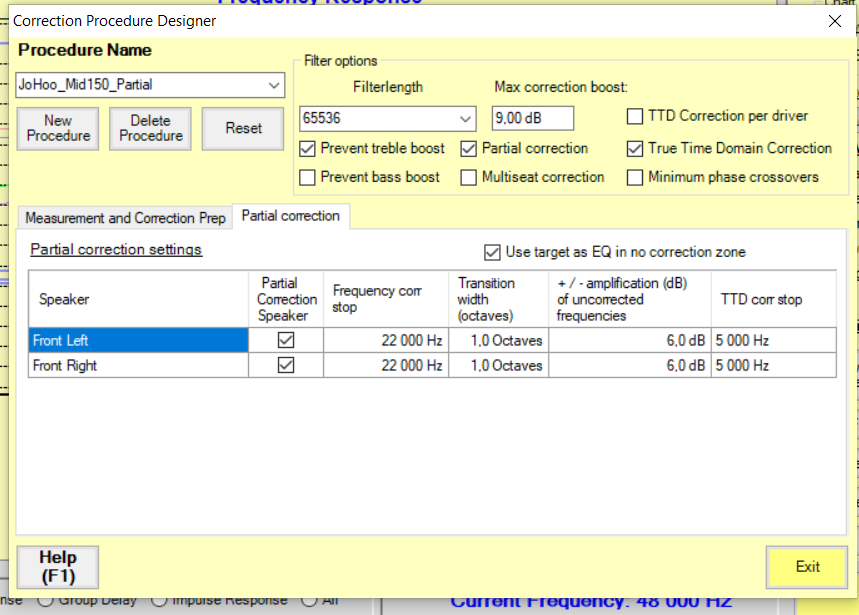The width and height of the screenshot is (859, 615).
Task: Close the Correction Procedure Designer window
Action: (x=835, y=21)
